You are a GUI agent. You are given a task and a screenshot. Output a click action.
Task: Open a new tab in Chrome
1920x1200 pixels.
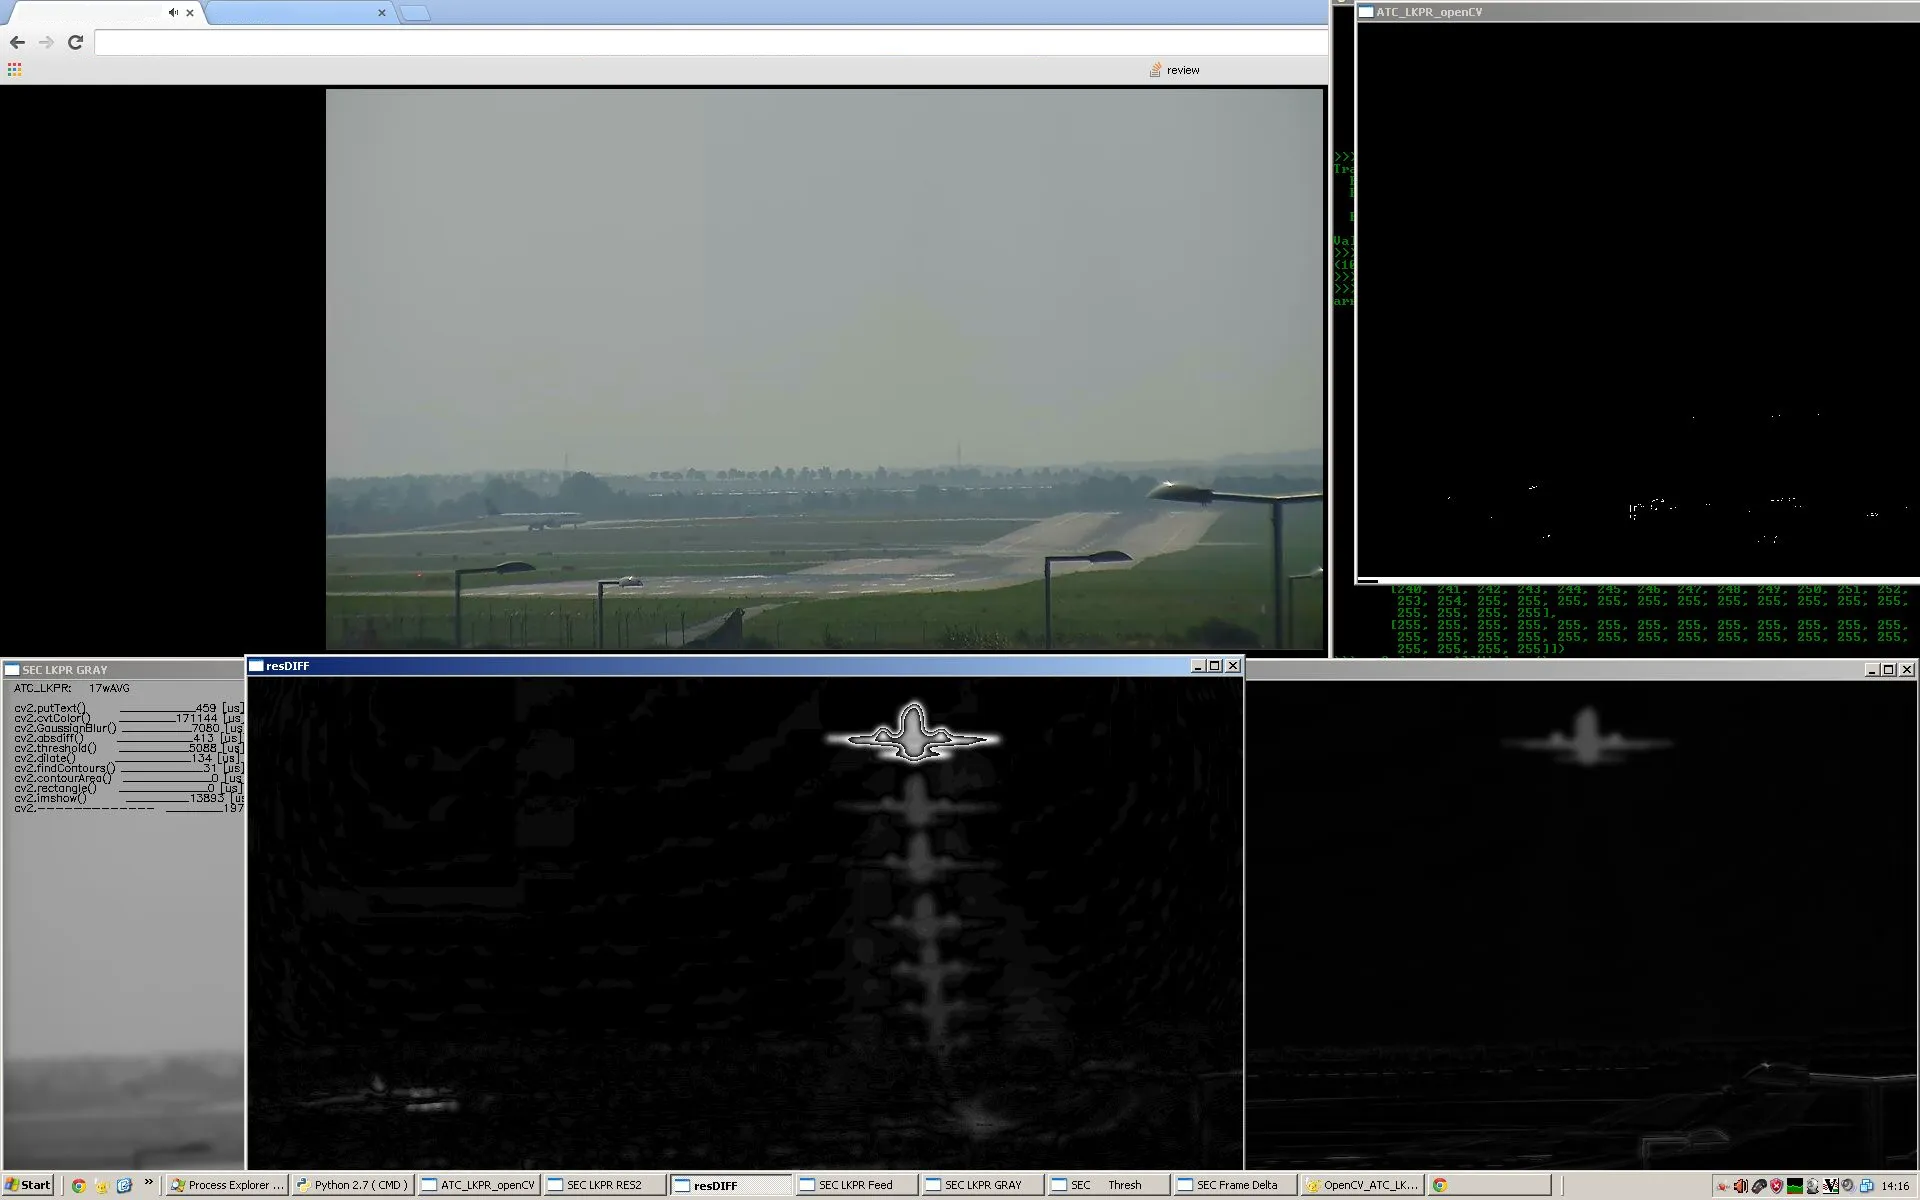coord(415,12)
